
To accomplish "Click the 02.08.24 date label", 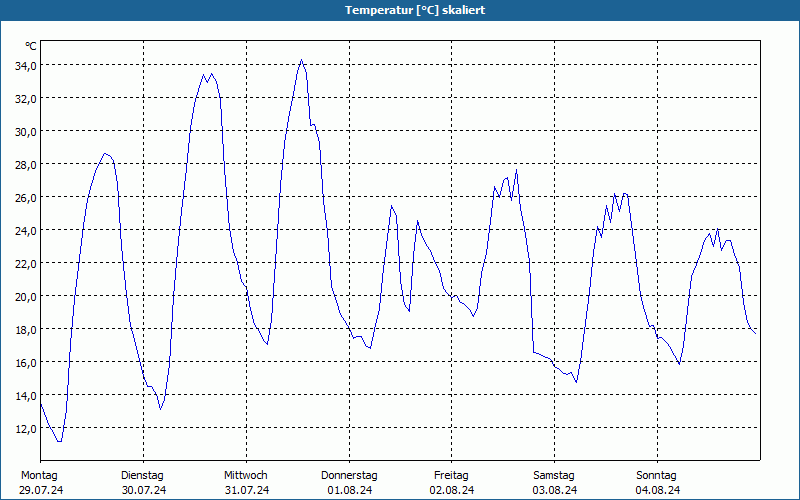I will point(452,490).
